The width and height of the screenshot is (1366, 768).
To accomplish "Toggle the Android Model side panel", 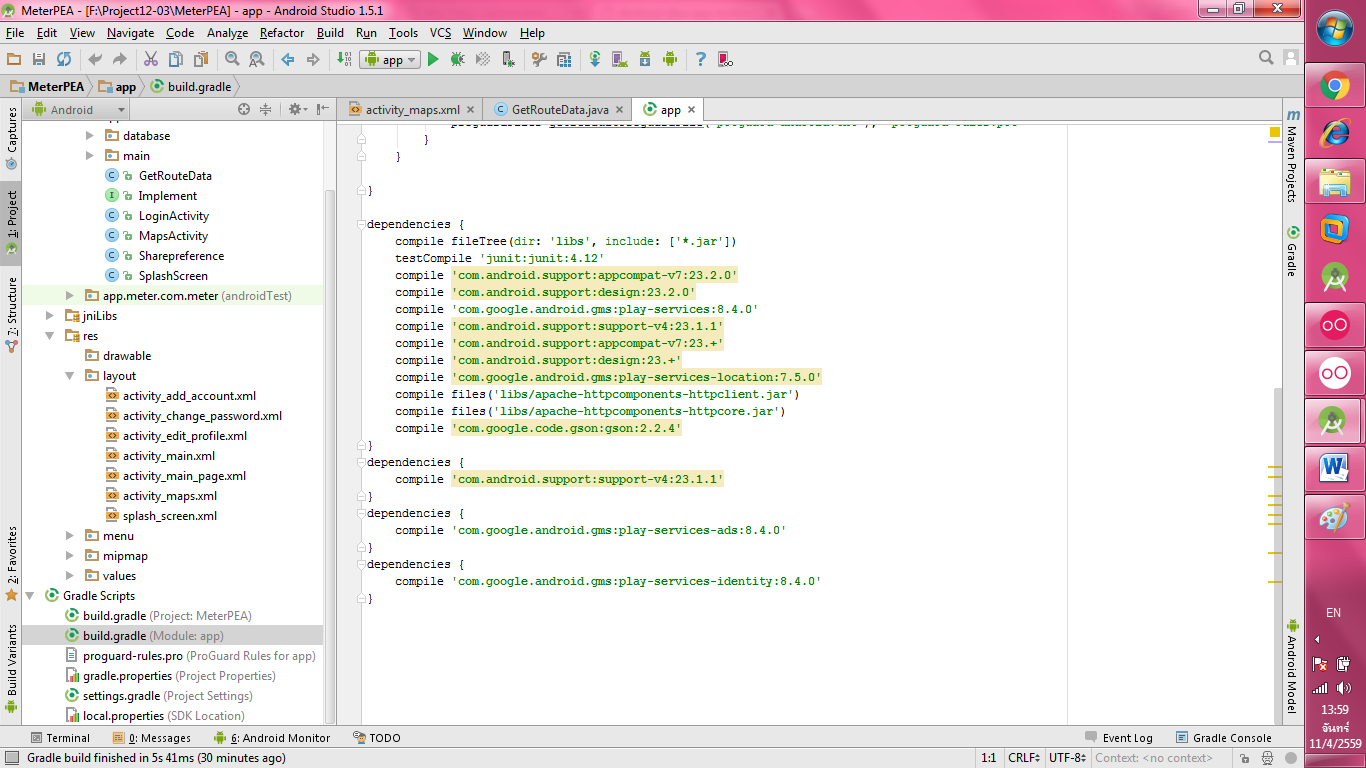I will tap(1292, 664).
